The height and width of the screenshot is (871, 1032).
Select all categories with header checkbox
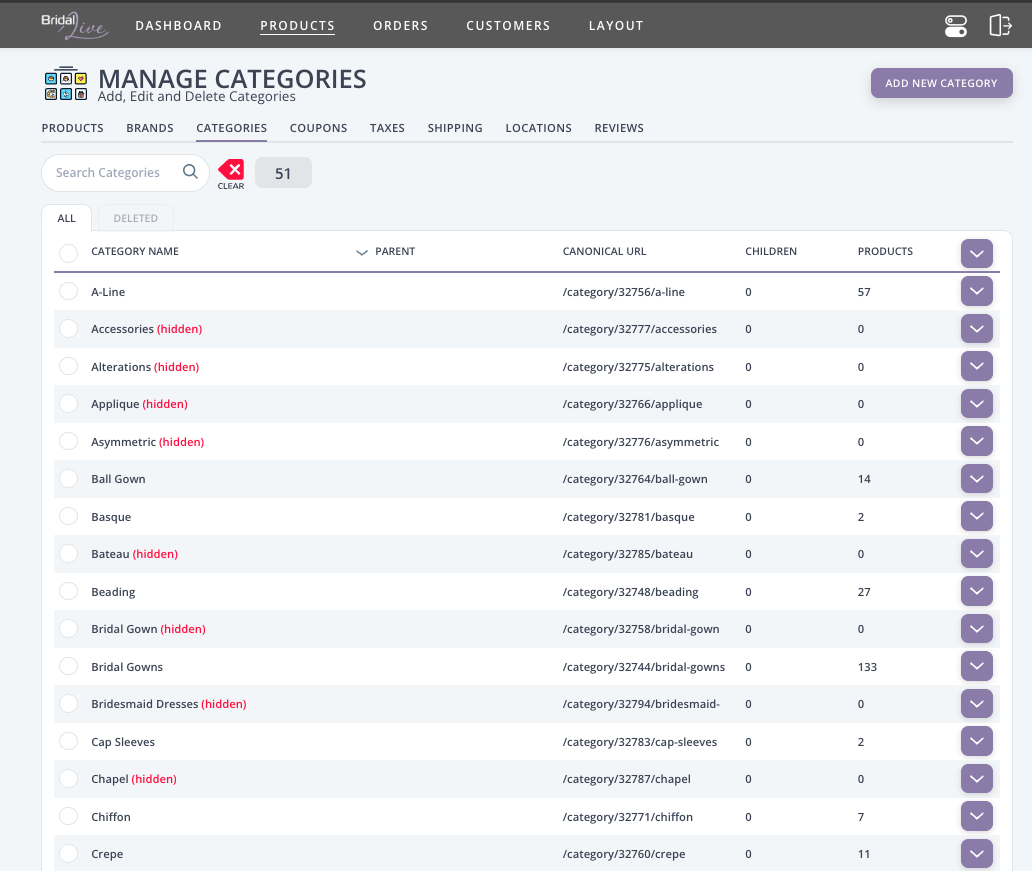[68, 253]
